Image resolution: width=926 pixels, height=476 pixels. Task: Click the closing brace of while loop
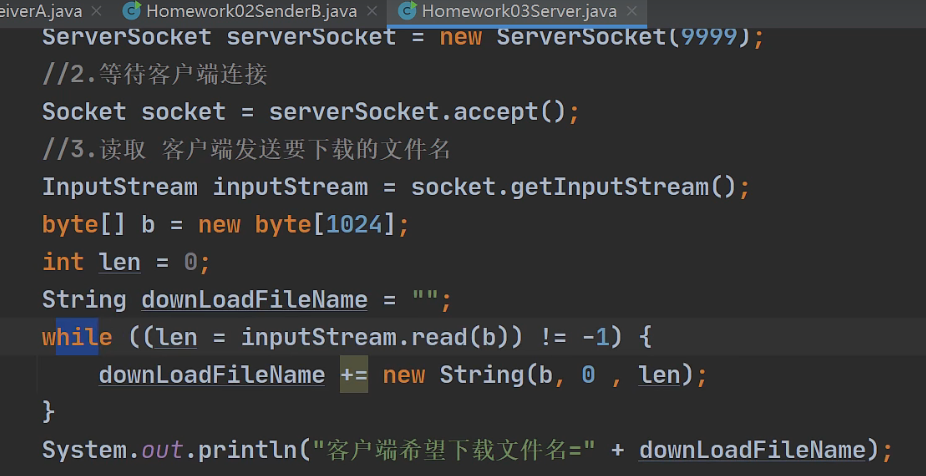tap(48, 412)
